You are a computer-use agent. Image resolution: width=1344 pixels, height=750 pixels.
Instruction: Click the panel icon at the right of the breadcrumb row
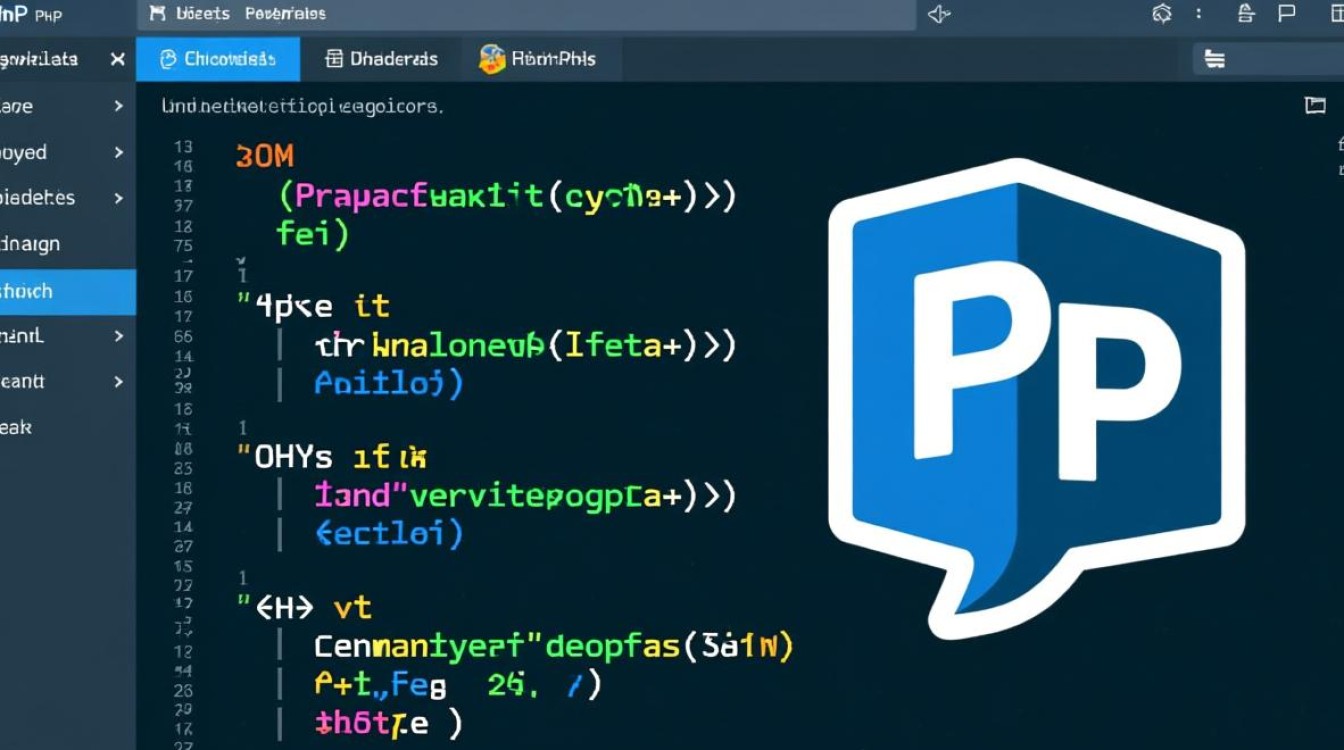1315,105
